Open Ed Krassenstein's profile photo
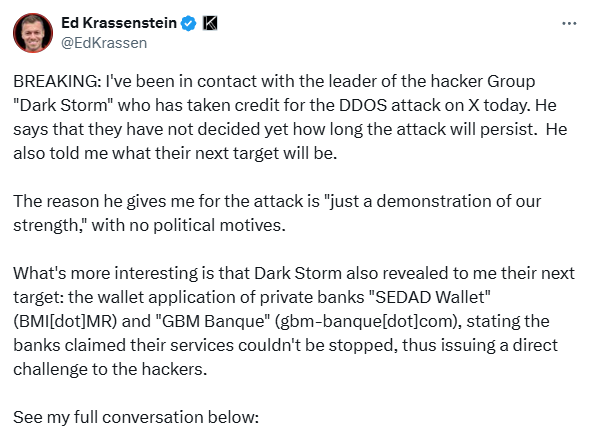Viewport: 591px width, 432px height. (x=33, y=33)
